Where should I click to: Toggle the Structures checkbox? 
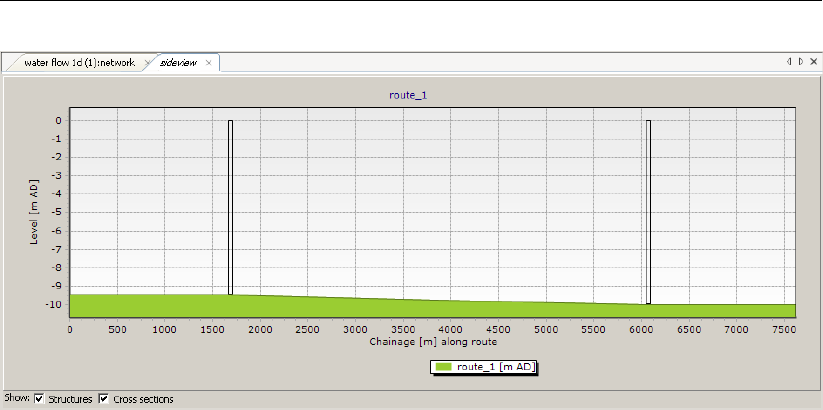[x=39, y=399]
